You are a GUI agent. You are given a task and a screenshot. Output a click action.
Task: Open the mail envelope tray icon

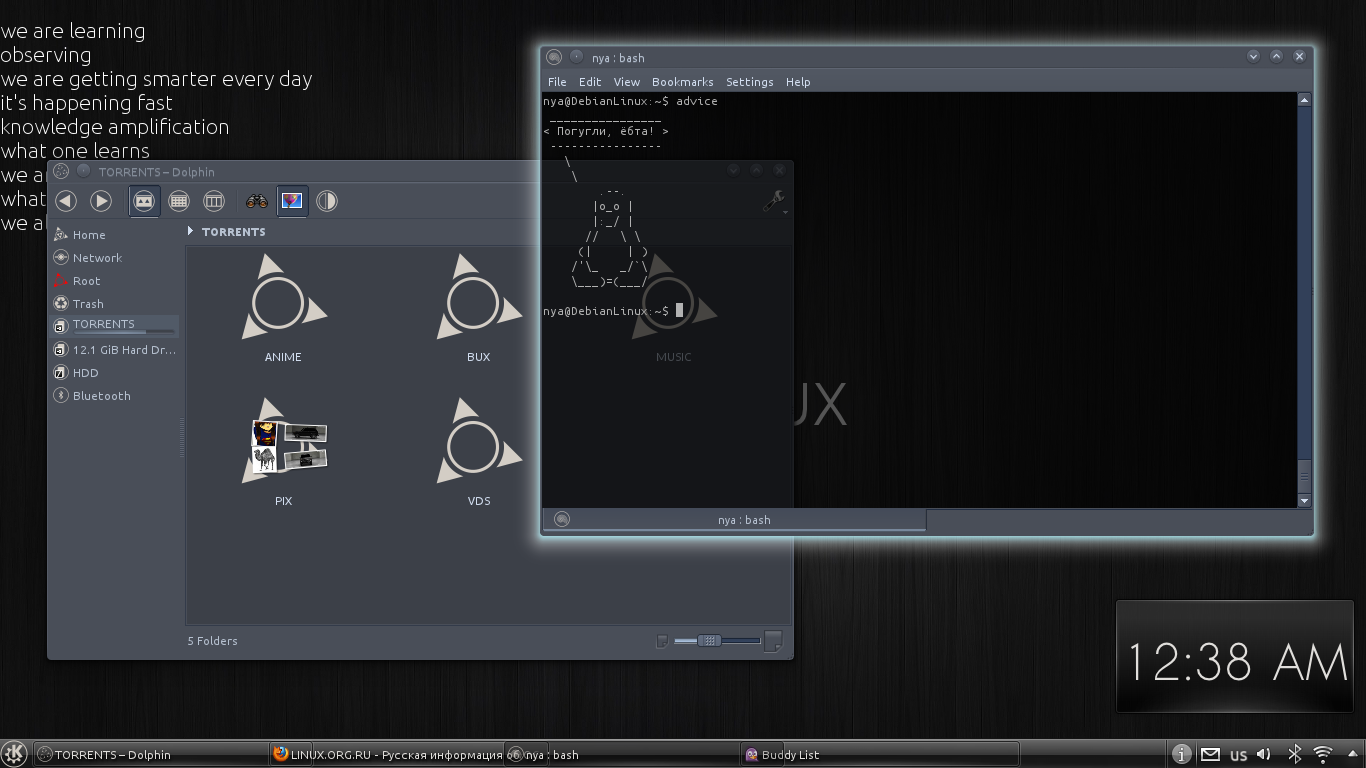[1210, 754]
